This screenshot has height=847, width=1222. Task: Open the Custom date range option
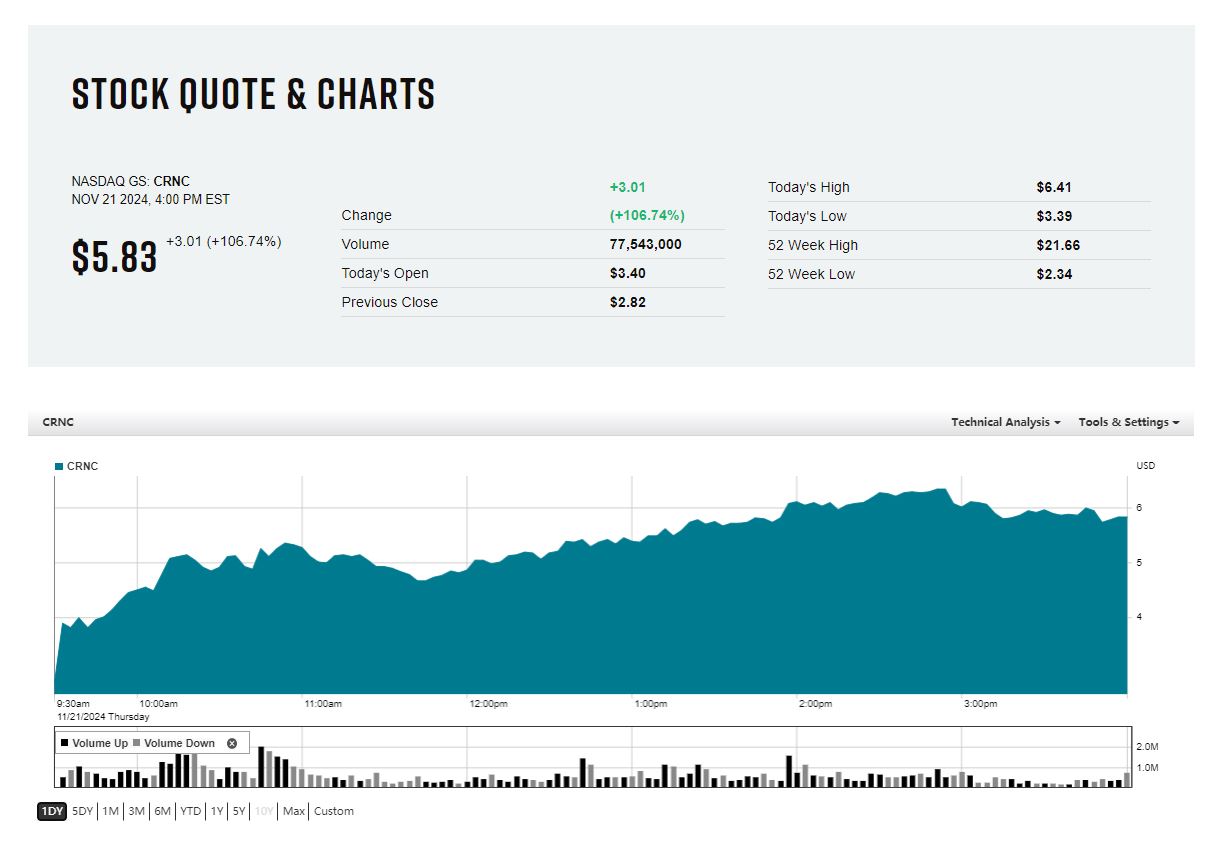pos(334,811)
